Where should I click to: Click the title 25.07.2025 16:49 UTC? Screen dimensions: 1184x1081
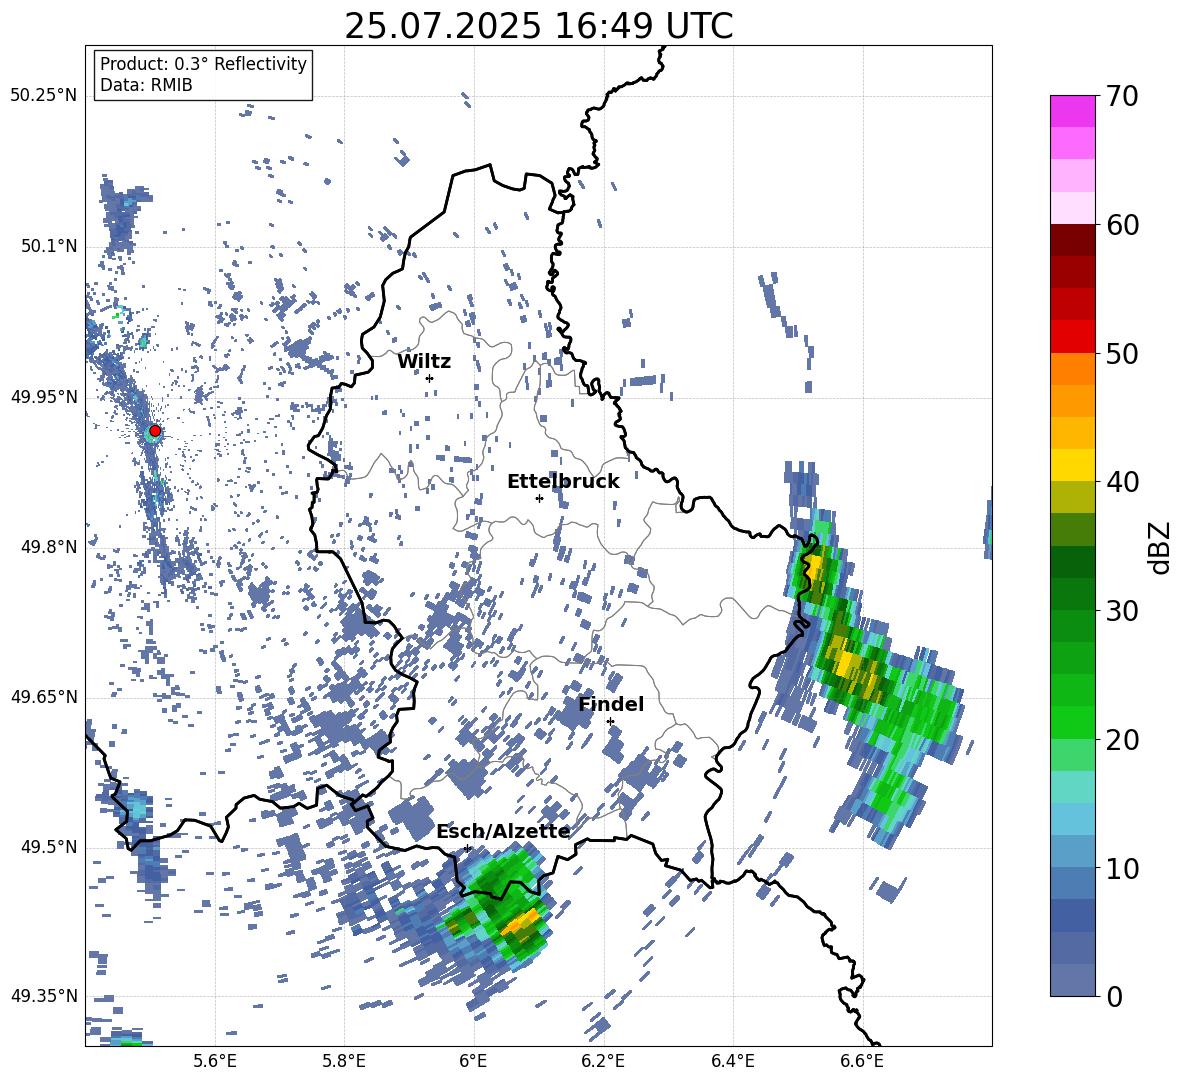tap(538, 26)
